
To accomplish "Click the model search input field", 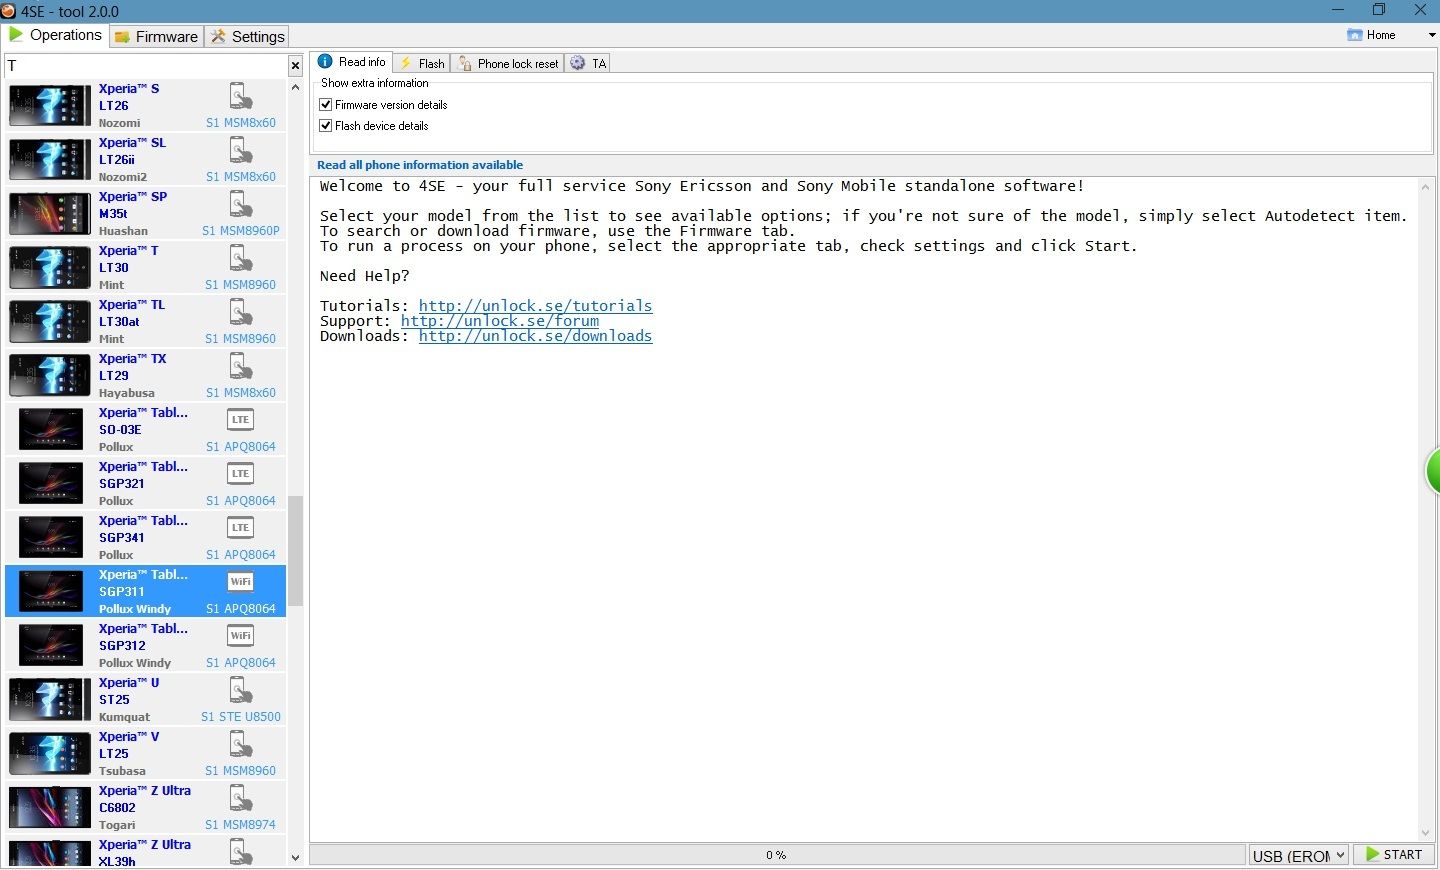I will coord(146,66).
